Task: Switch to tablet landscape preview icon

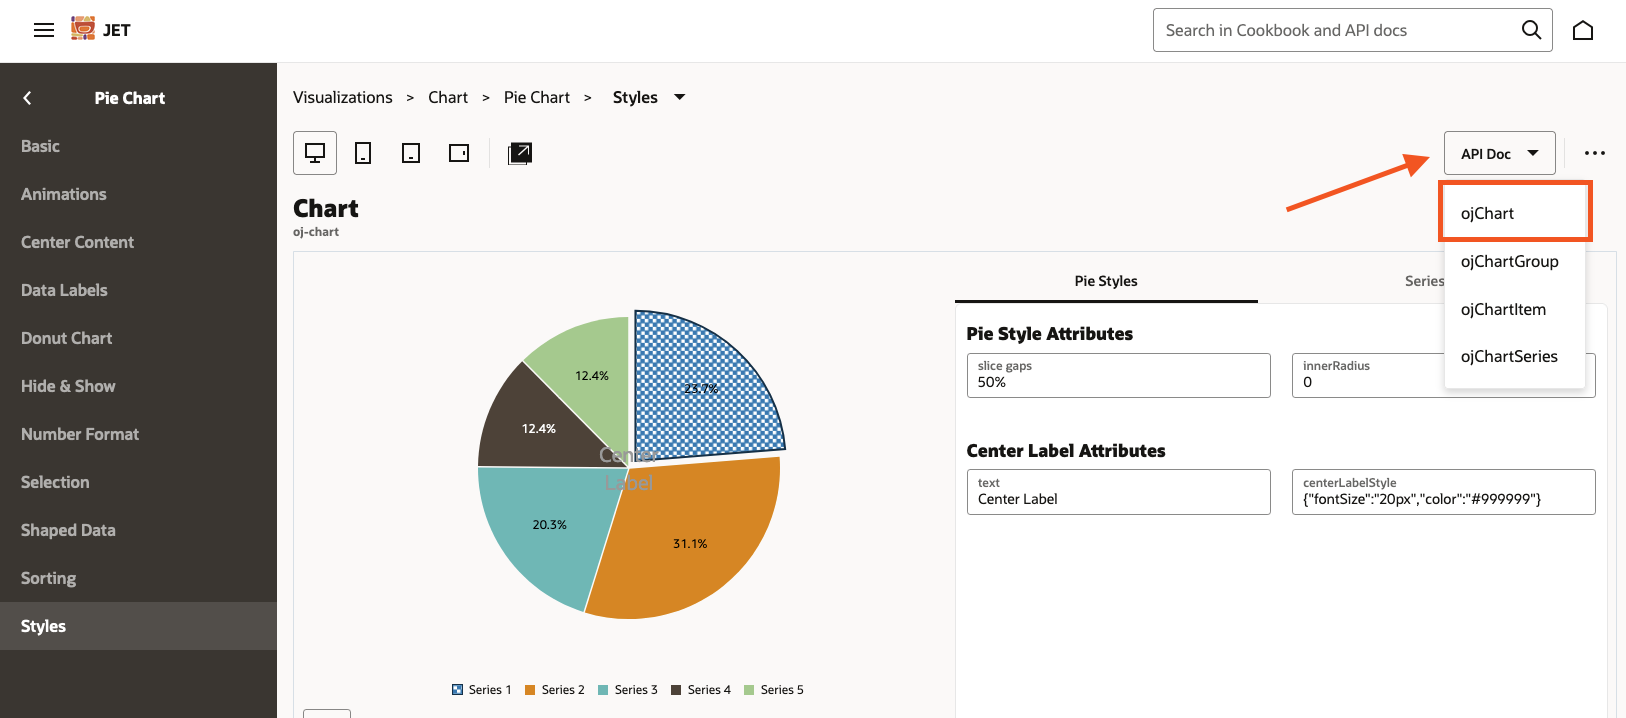Action: pyautogui.click(x=459, y=153)
